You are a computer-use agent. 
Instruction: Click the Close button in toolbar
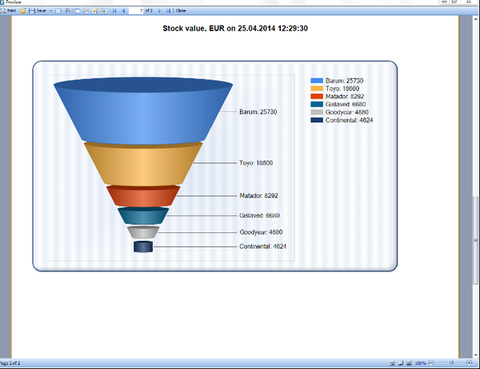[x=181, y=11]
